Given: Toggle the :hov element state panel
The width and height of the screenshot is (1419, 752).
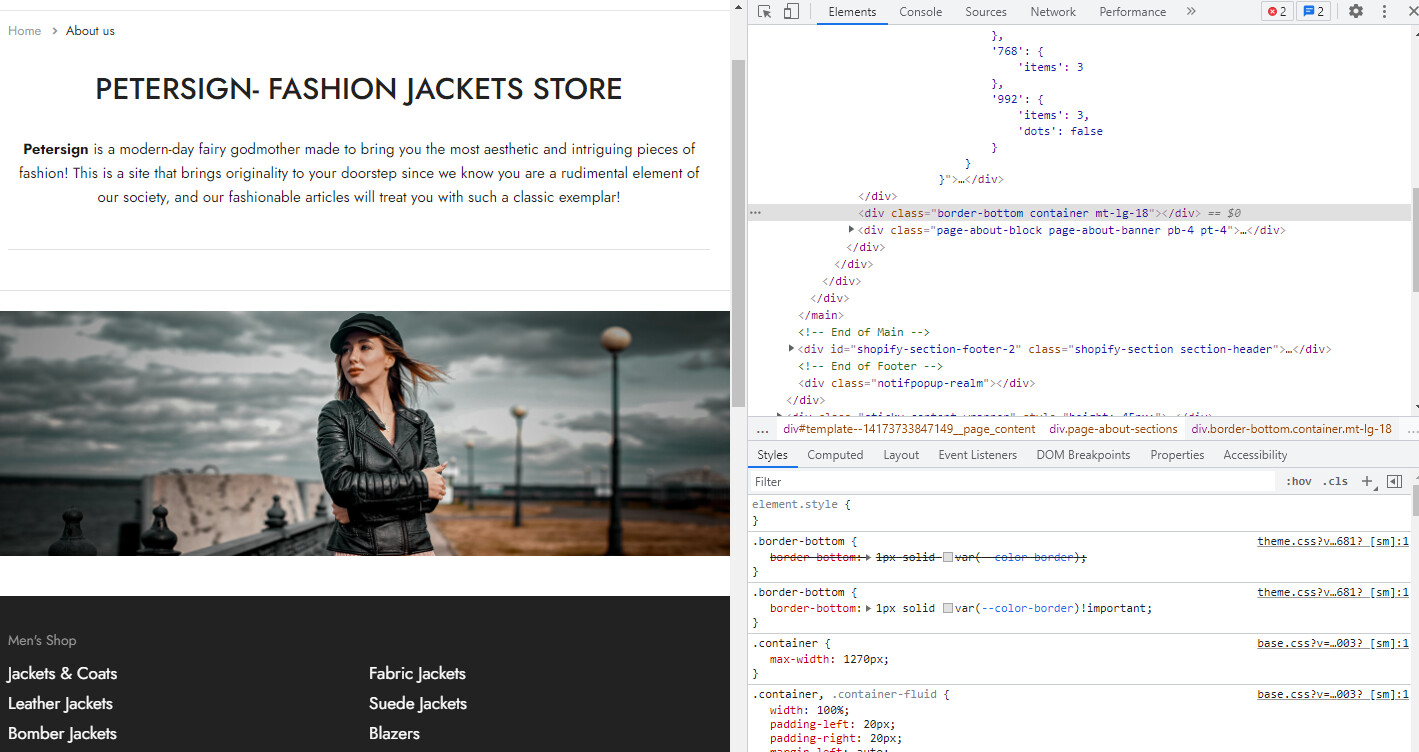Looking at the screenshot, I should (x=1298, y=481).
